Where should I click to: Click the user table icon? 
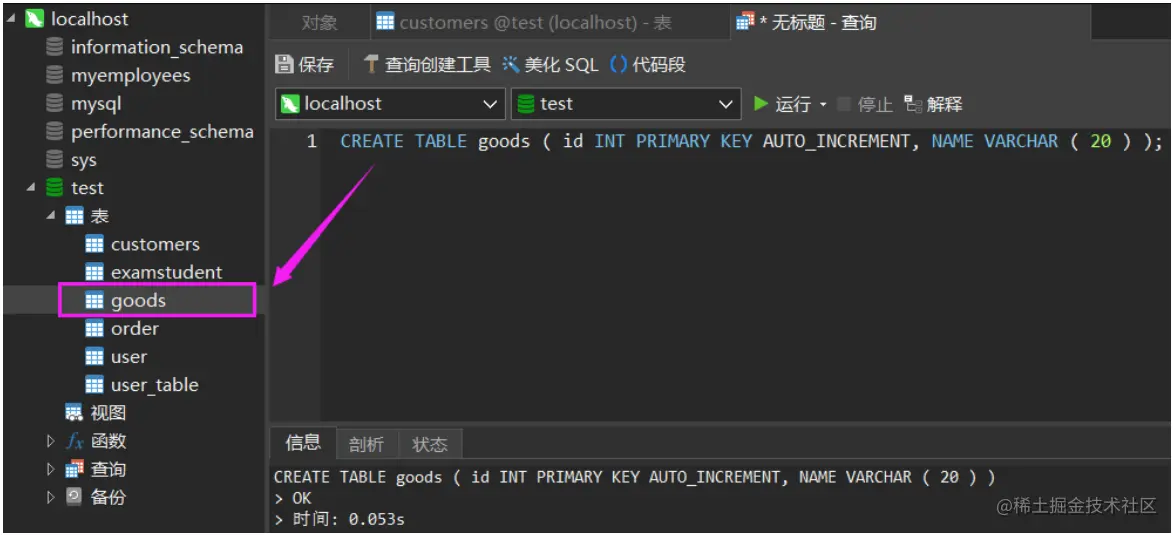[94, 357]
